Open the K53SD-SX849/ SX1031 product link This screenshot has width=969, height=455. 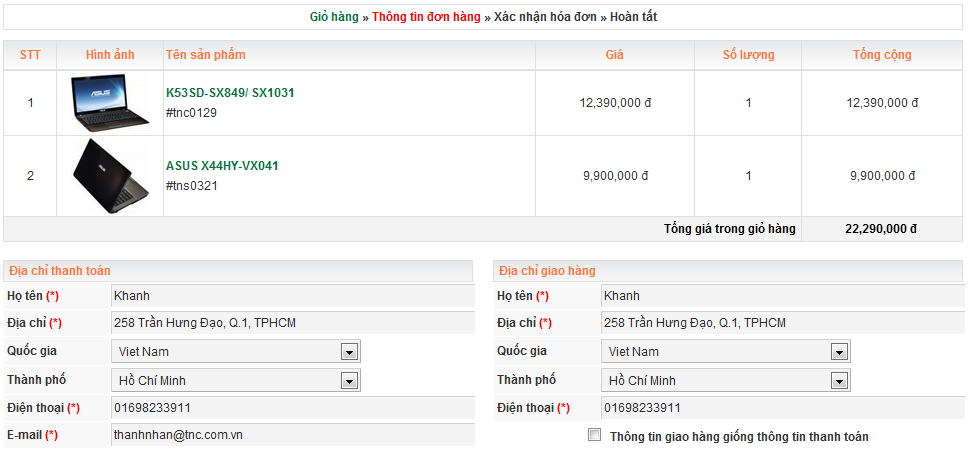pos(230,93)
